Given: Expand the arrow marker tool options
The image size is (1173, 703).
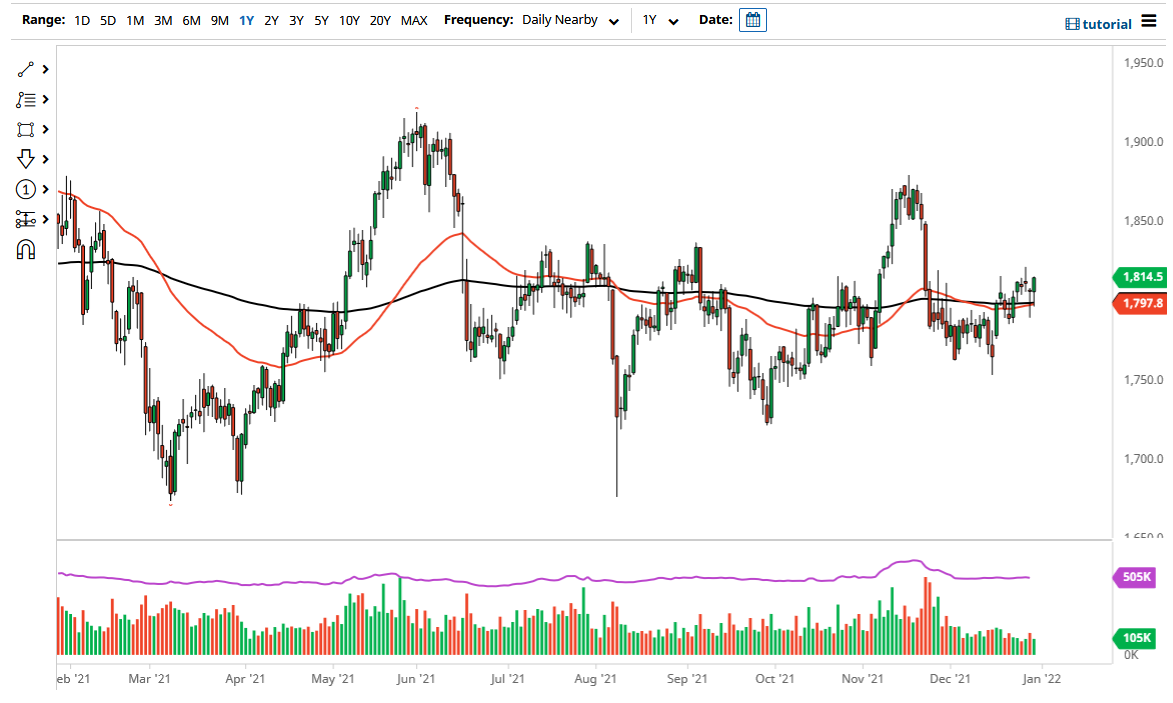Looking at the screenshot, I should point(46,159).
